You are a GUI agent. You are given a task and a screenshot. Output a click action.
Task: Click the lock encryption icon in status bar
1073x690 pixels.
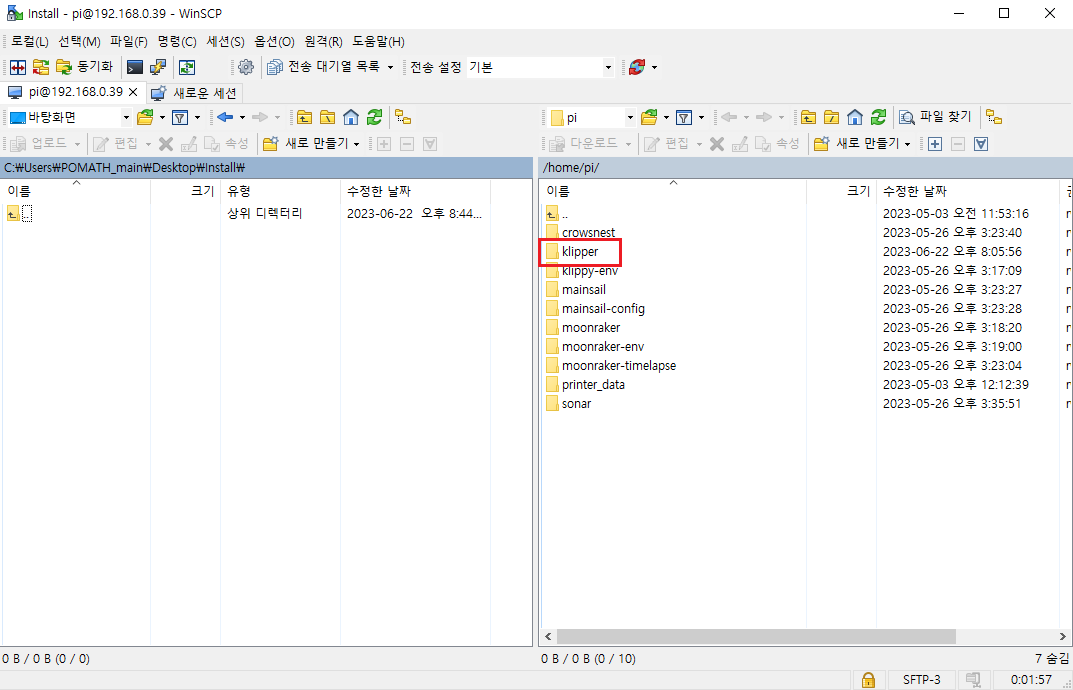coord(868,680)
